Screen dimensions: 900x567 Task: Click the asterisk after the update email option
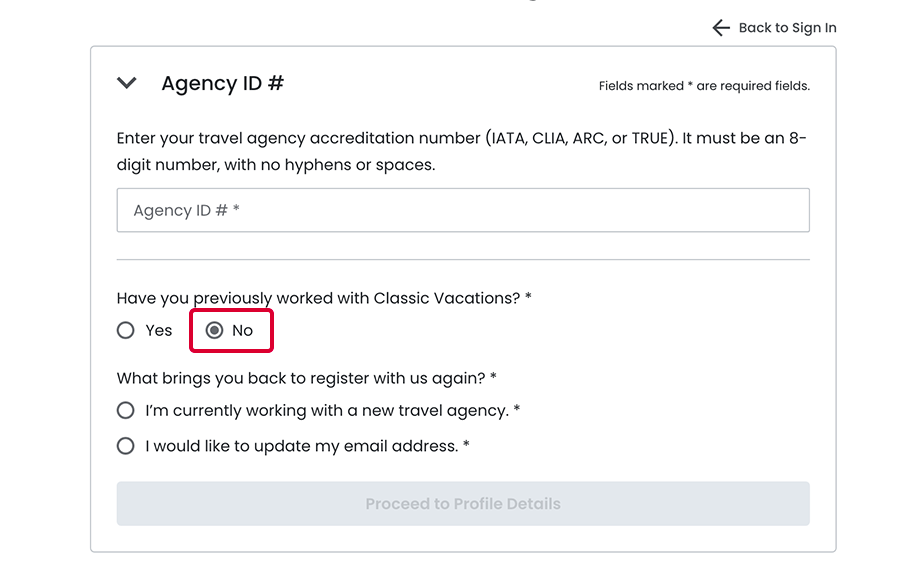point(466,446)
